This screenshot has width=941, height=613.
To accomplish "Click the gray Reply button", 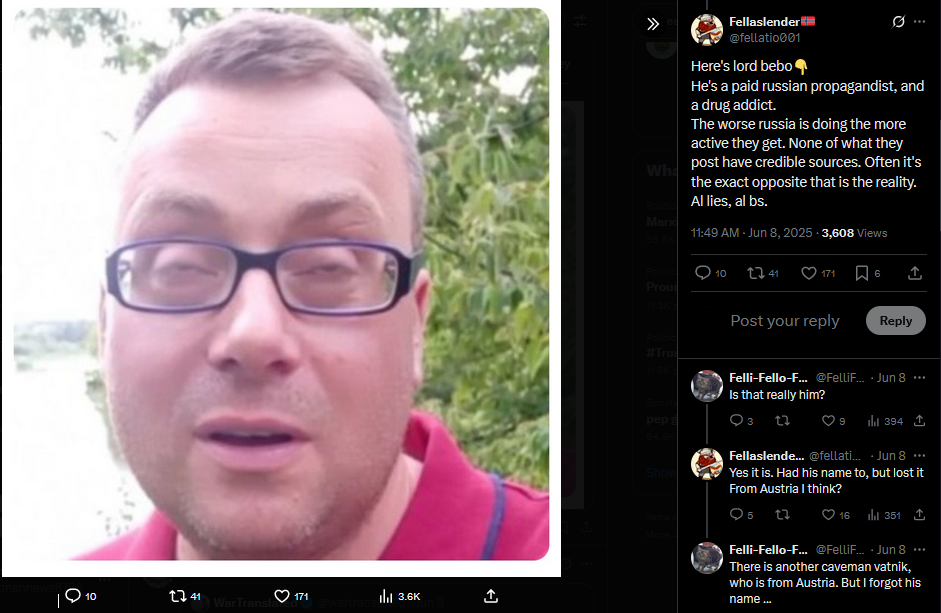I will click(x=895, y=321).
